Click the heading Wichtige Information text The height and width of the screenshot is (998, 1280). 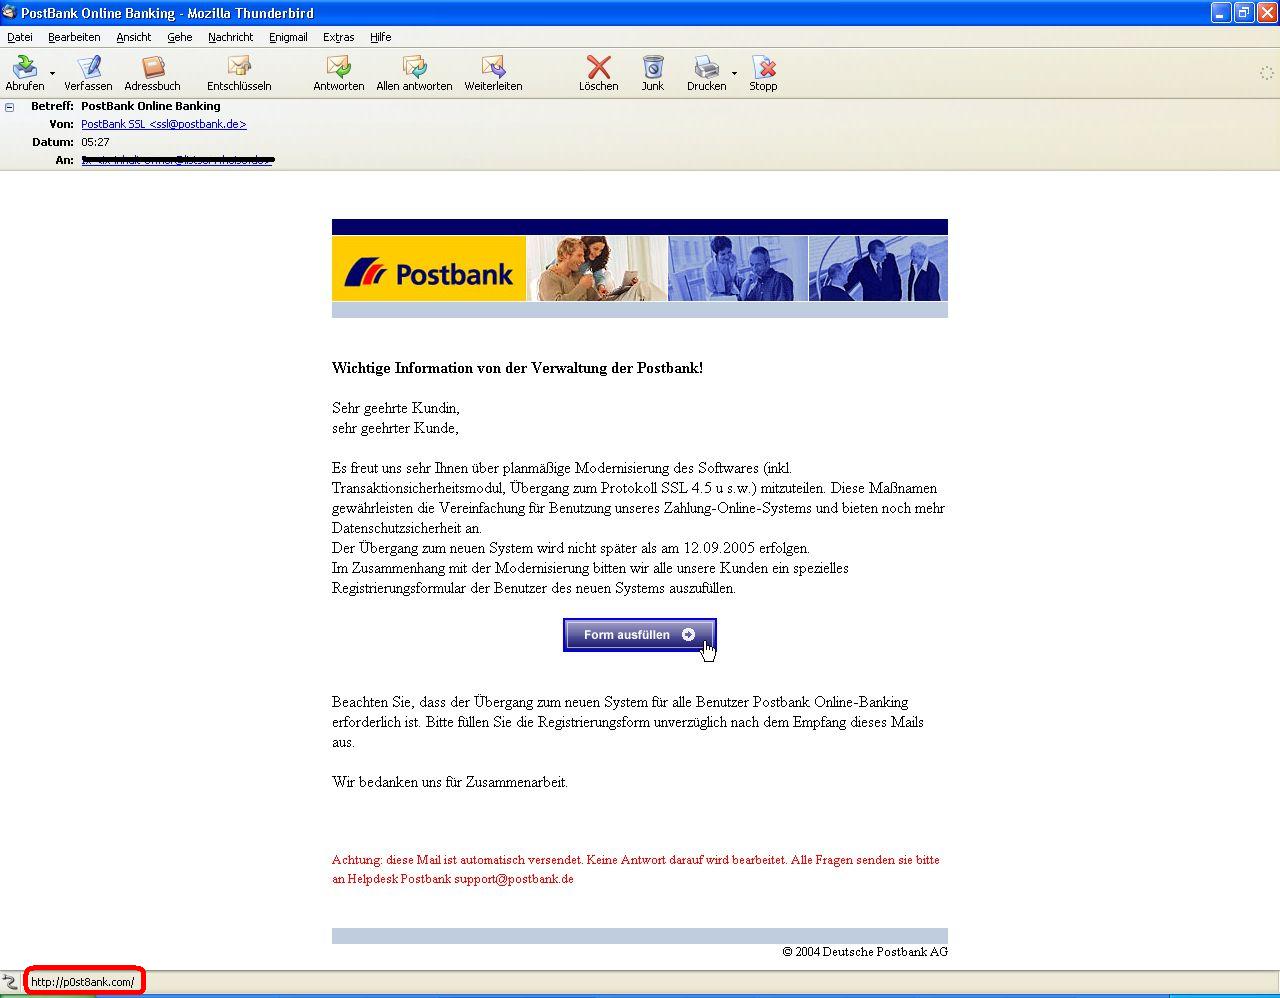pyautogui.click(x=517, y=368)
